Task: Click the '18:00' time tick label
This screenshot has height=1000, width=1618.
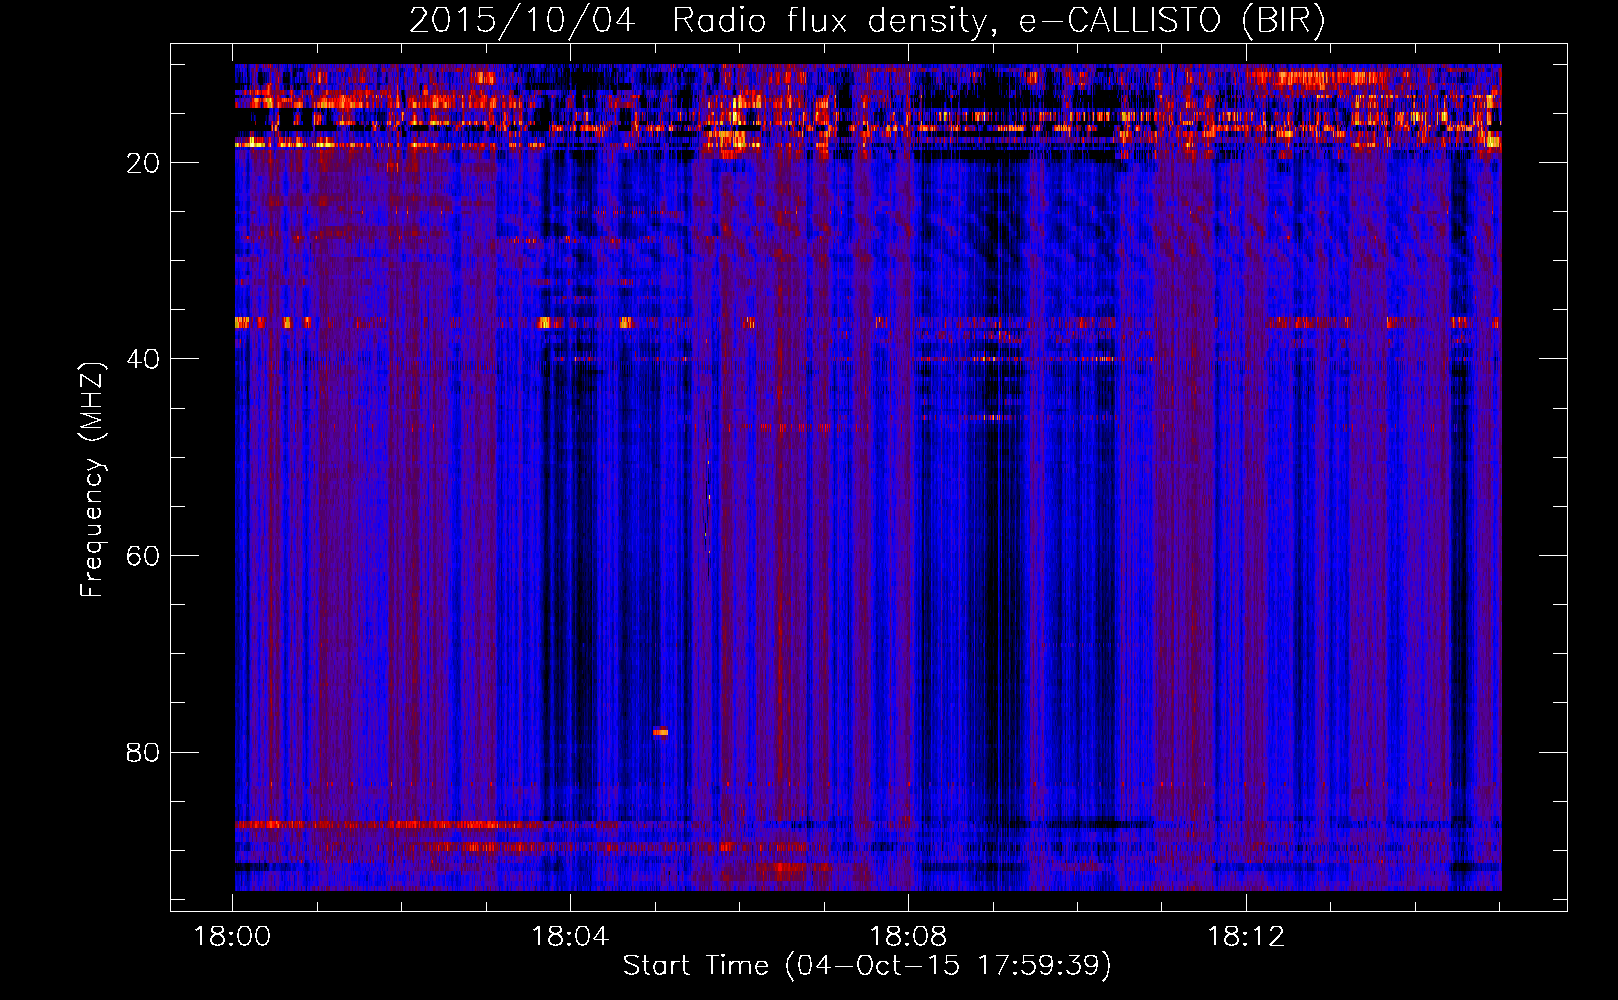Action: click(232, 937)
